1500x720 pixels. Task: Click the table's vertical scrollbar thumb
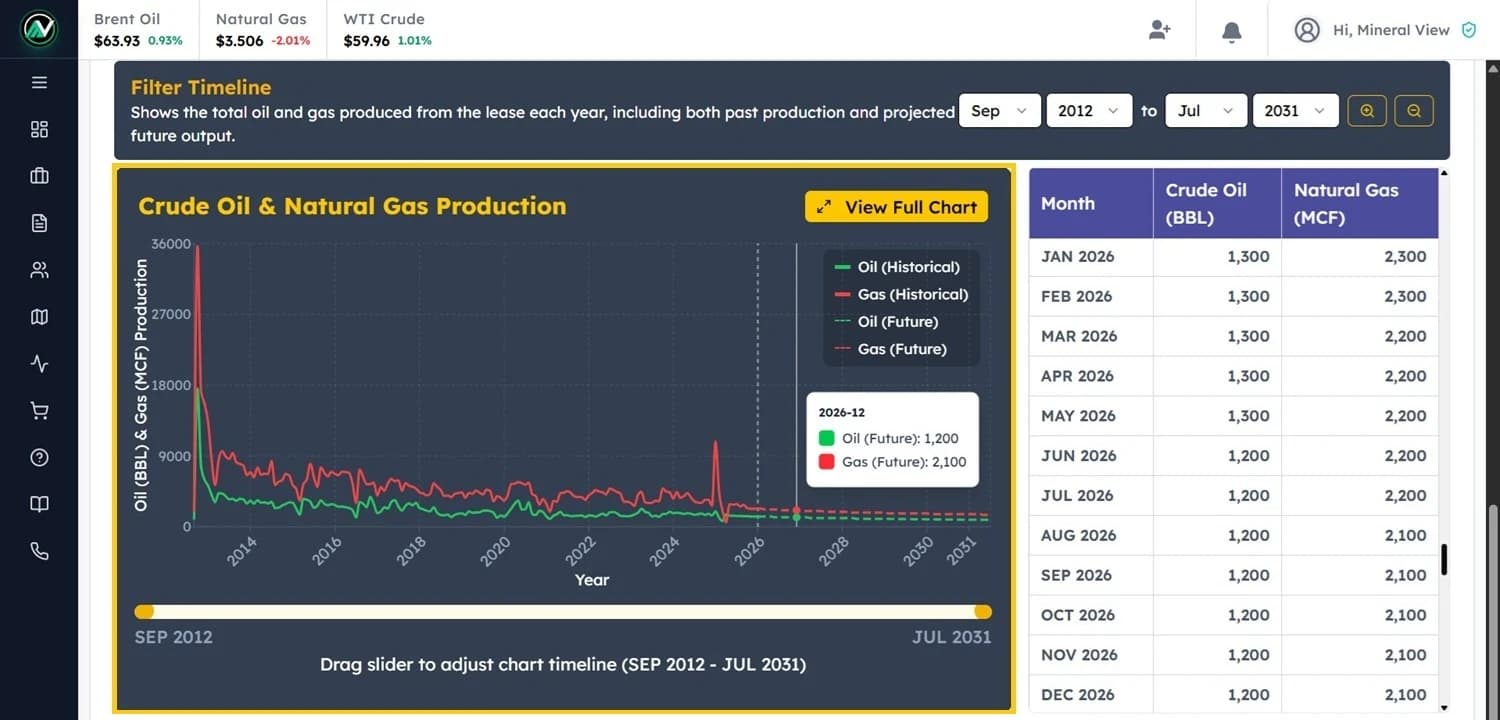pyautogui.click(x=1444, y=560)
